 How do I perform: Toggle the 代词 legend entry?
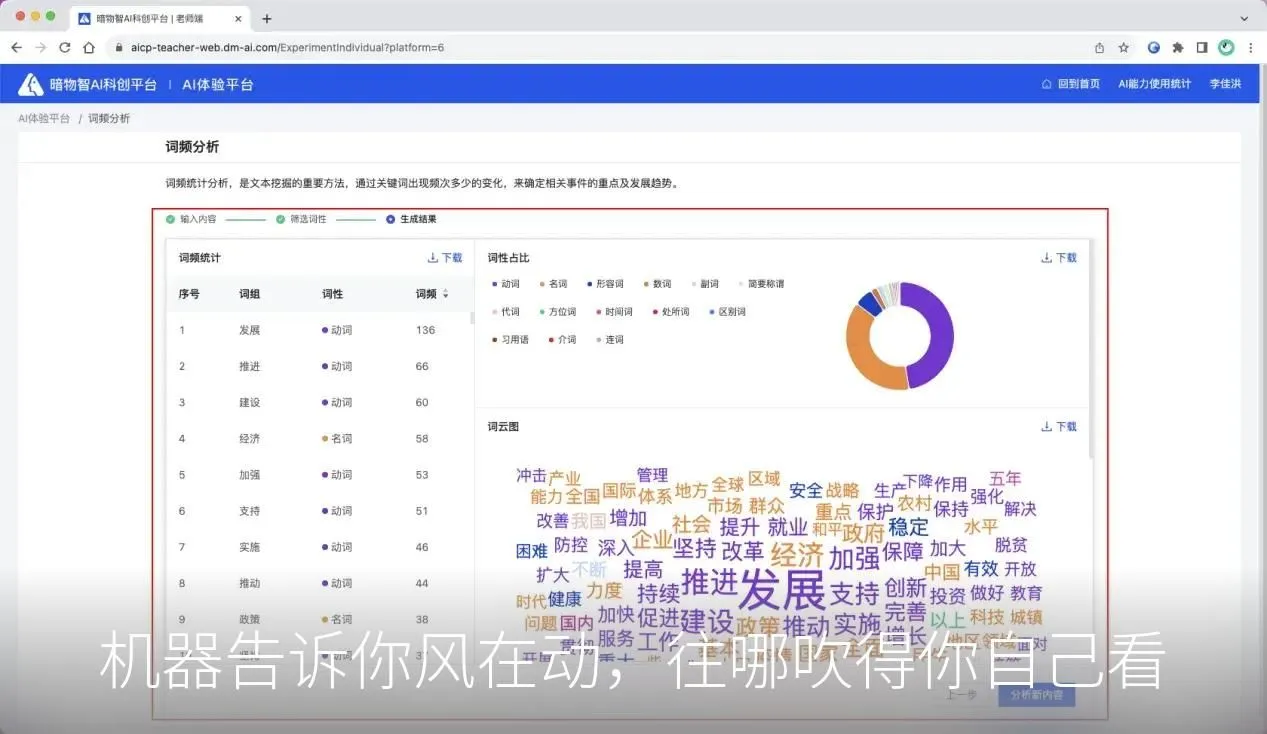click(x=506, y=312)
